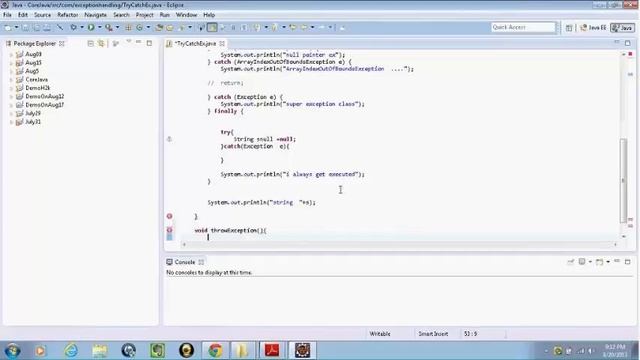Click the error marker beside void throwException

pos(169,230)
